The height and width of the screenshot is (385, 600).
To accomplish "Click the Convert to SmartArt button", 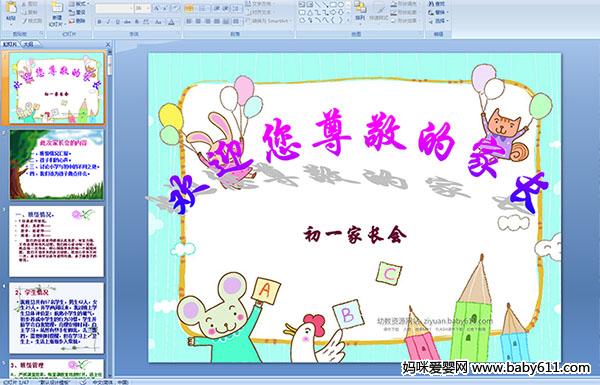I will (x=269, y=21).
